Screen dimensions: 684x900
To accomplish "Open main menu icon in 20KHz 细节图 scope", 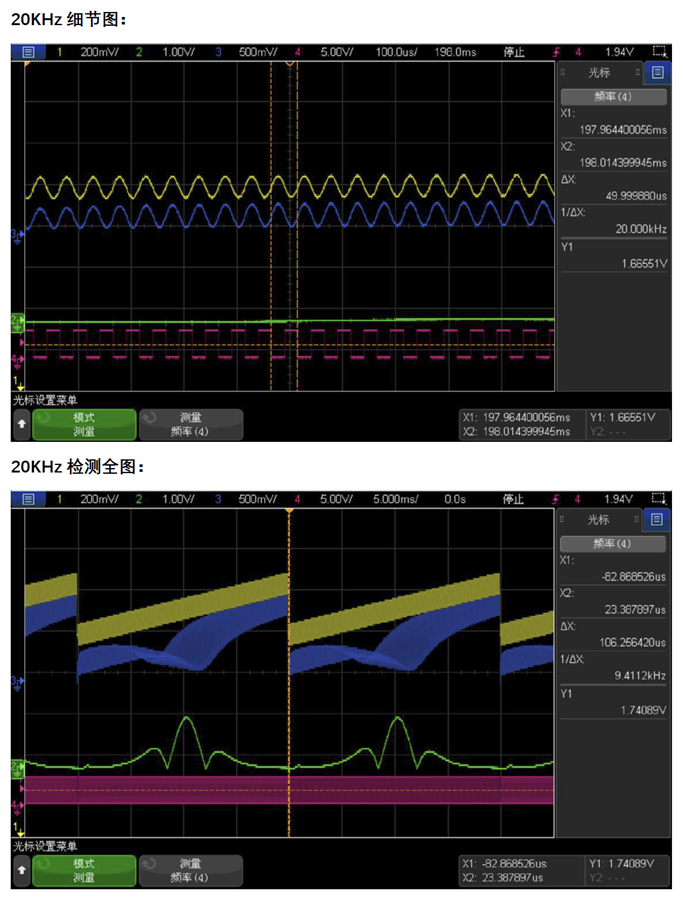I will tap(27, 51).
